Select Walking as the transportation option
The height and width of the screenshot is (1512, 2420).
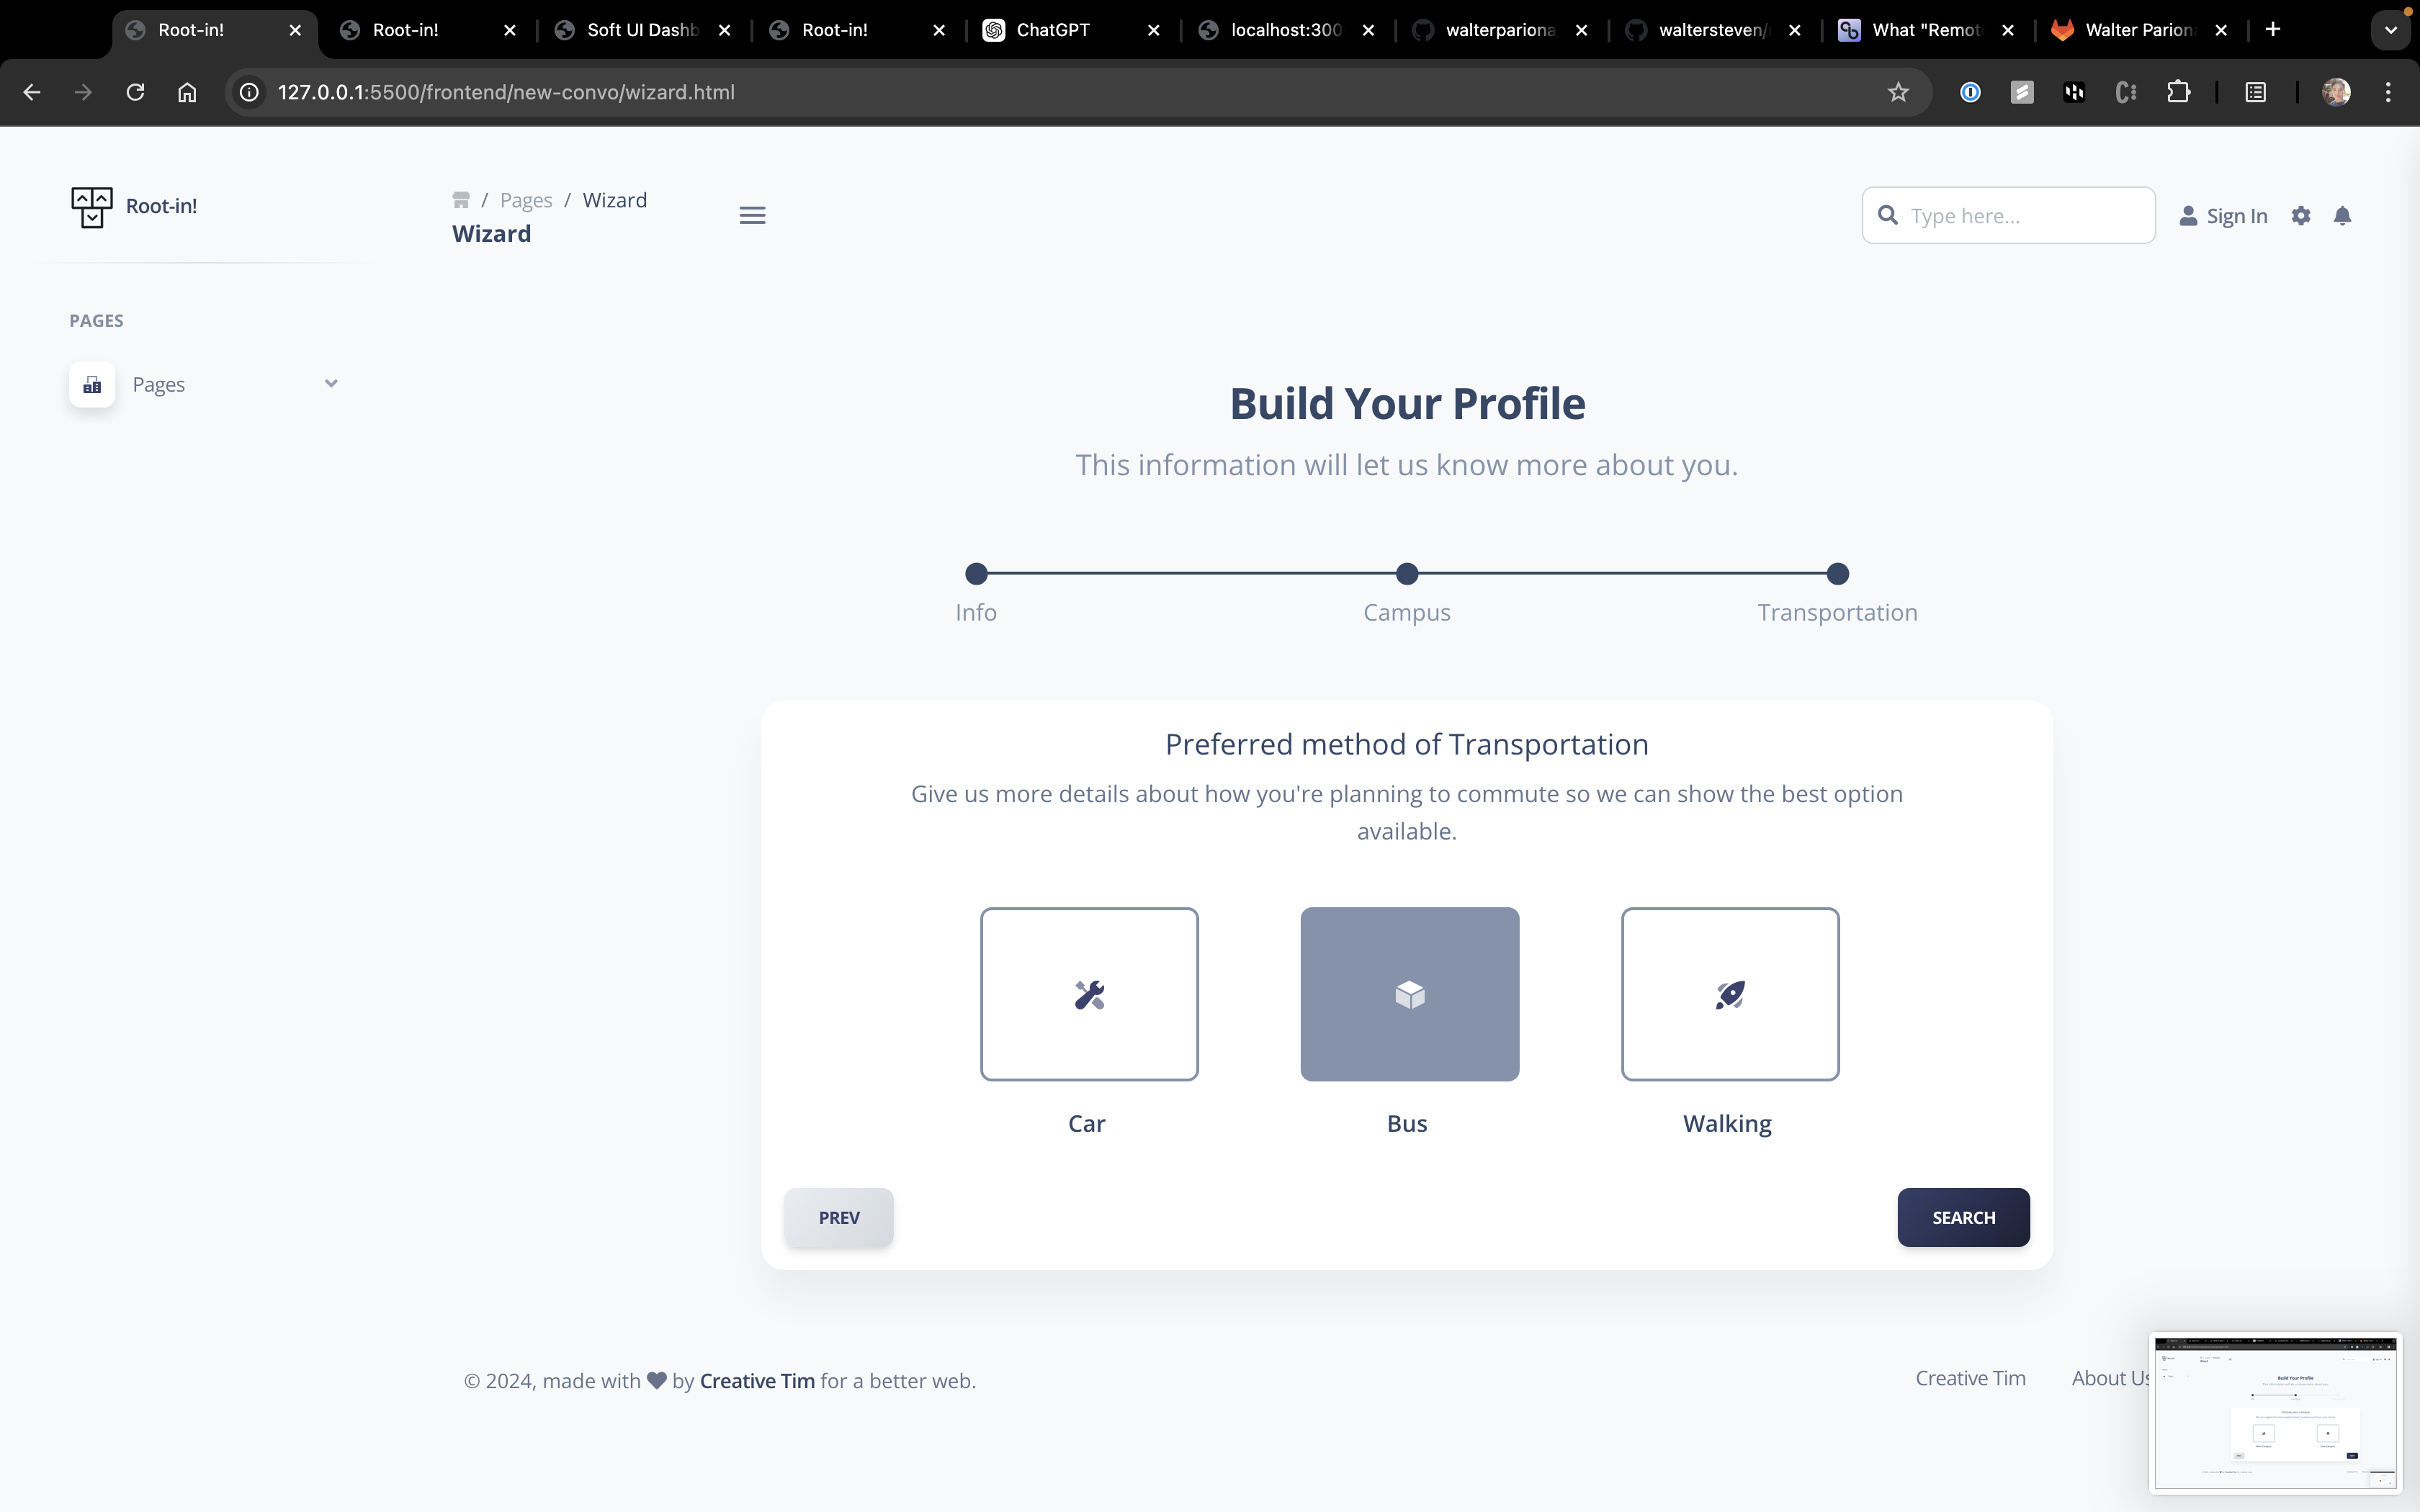click(x=1729, y=994)
